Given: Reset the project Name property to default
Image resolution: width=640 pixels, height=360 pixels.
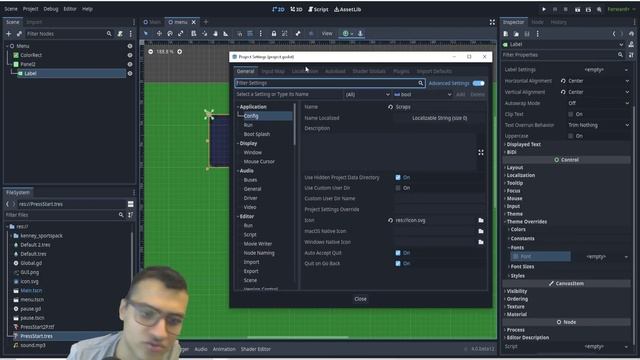Looking at the screenshot, I should point(391,107).
